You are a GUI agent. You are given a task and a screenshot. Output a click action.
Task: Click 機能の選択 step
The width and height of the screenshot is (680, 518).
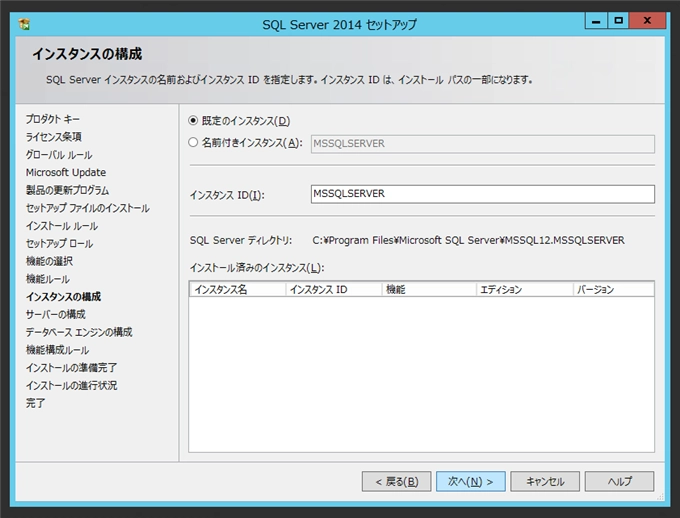(49, 261)
